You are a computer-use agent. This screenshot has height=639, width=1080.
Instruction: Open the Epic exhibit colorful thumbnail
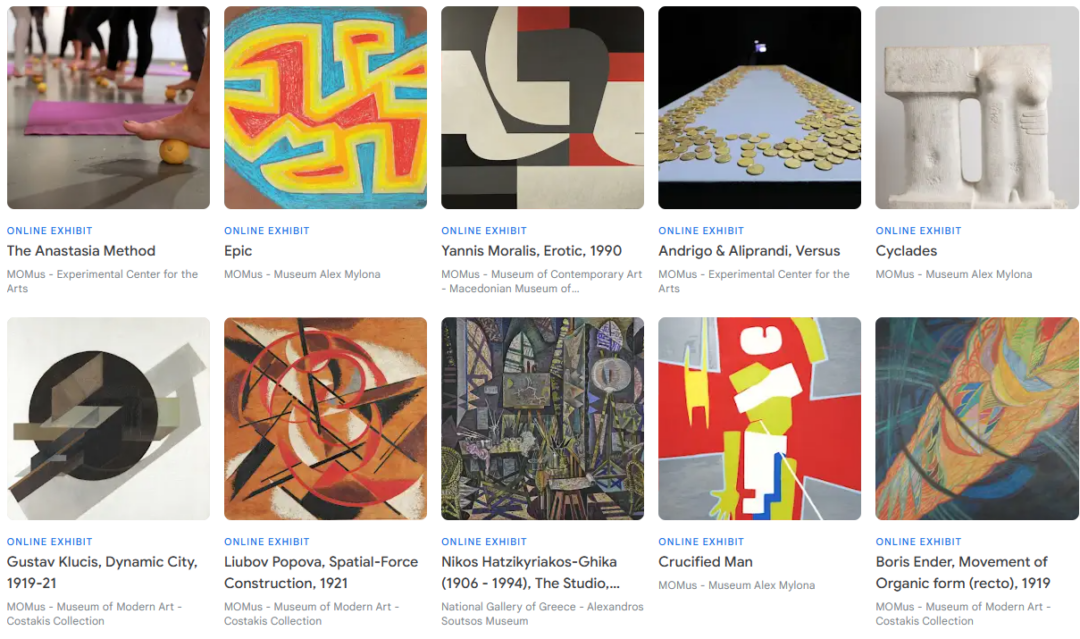point(325,107)
